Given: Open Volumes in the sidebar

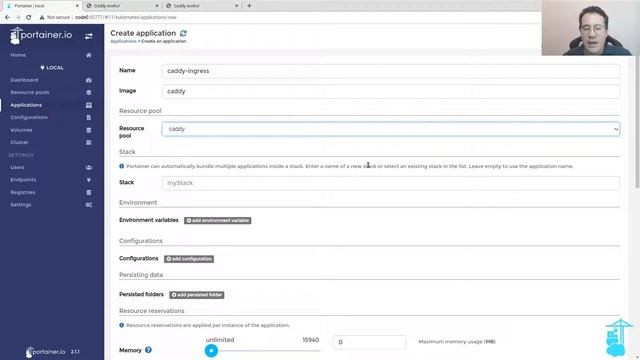Looking at the screenshot, I should (x=21, y=130).
